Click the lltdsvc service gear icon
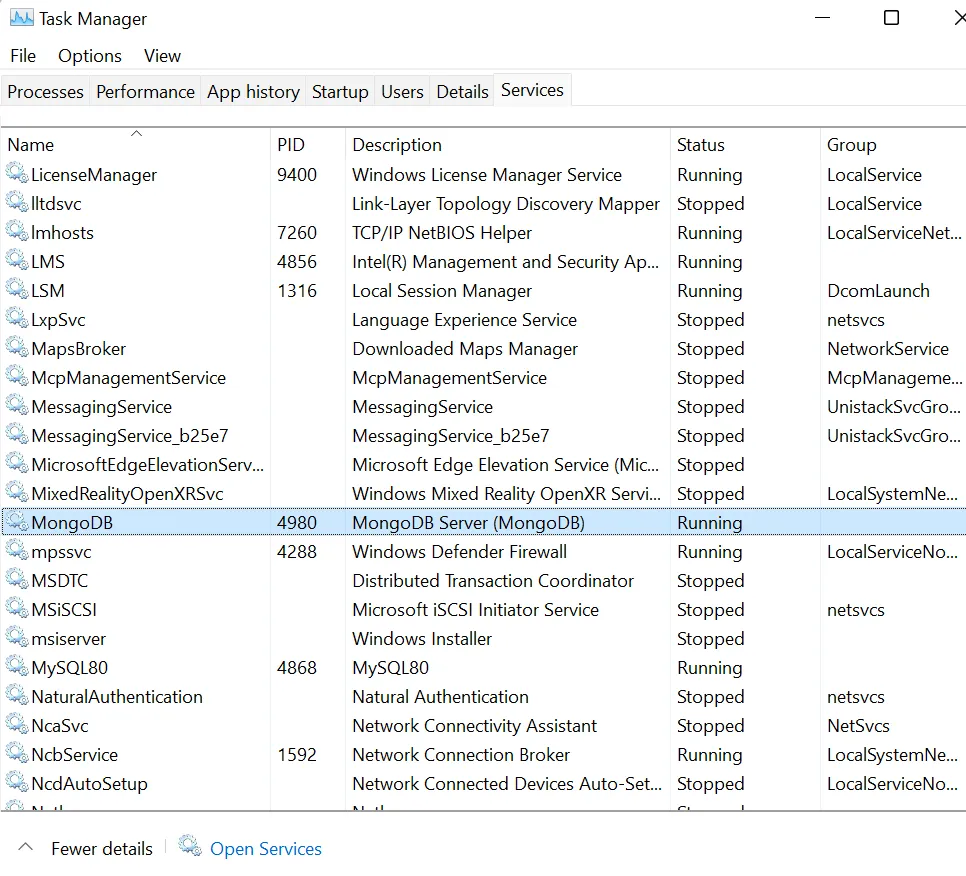The width and height of the screenshot is (966, 876). 17,203
